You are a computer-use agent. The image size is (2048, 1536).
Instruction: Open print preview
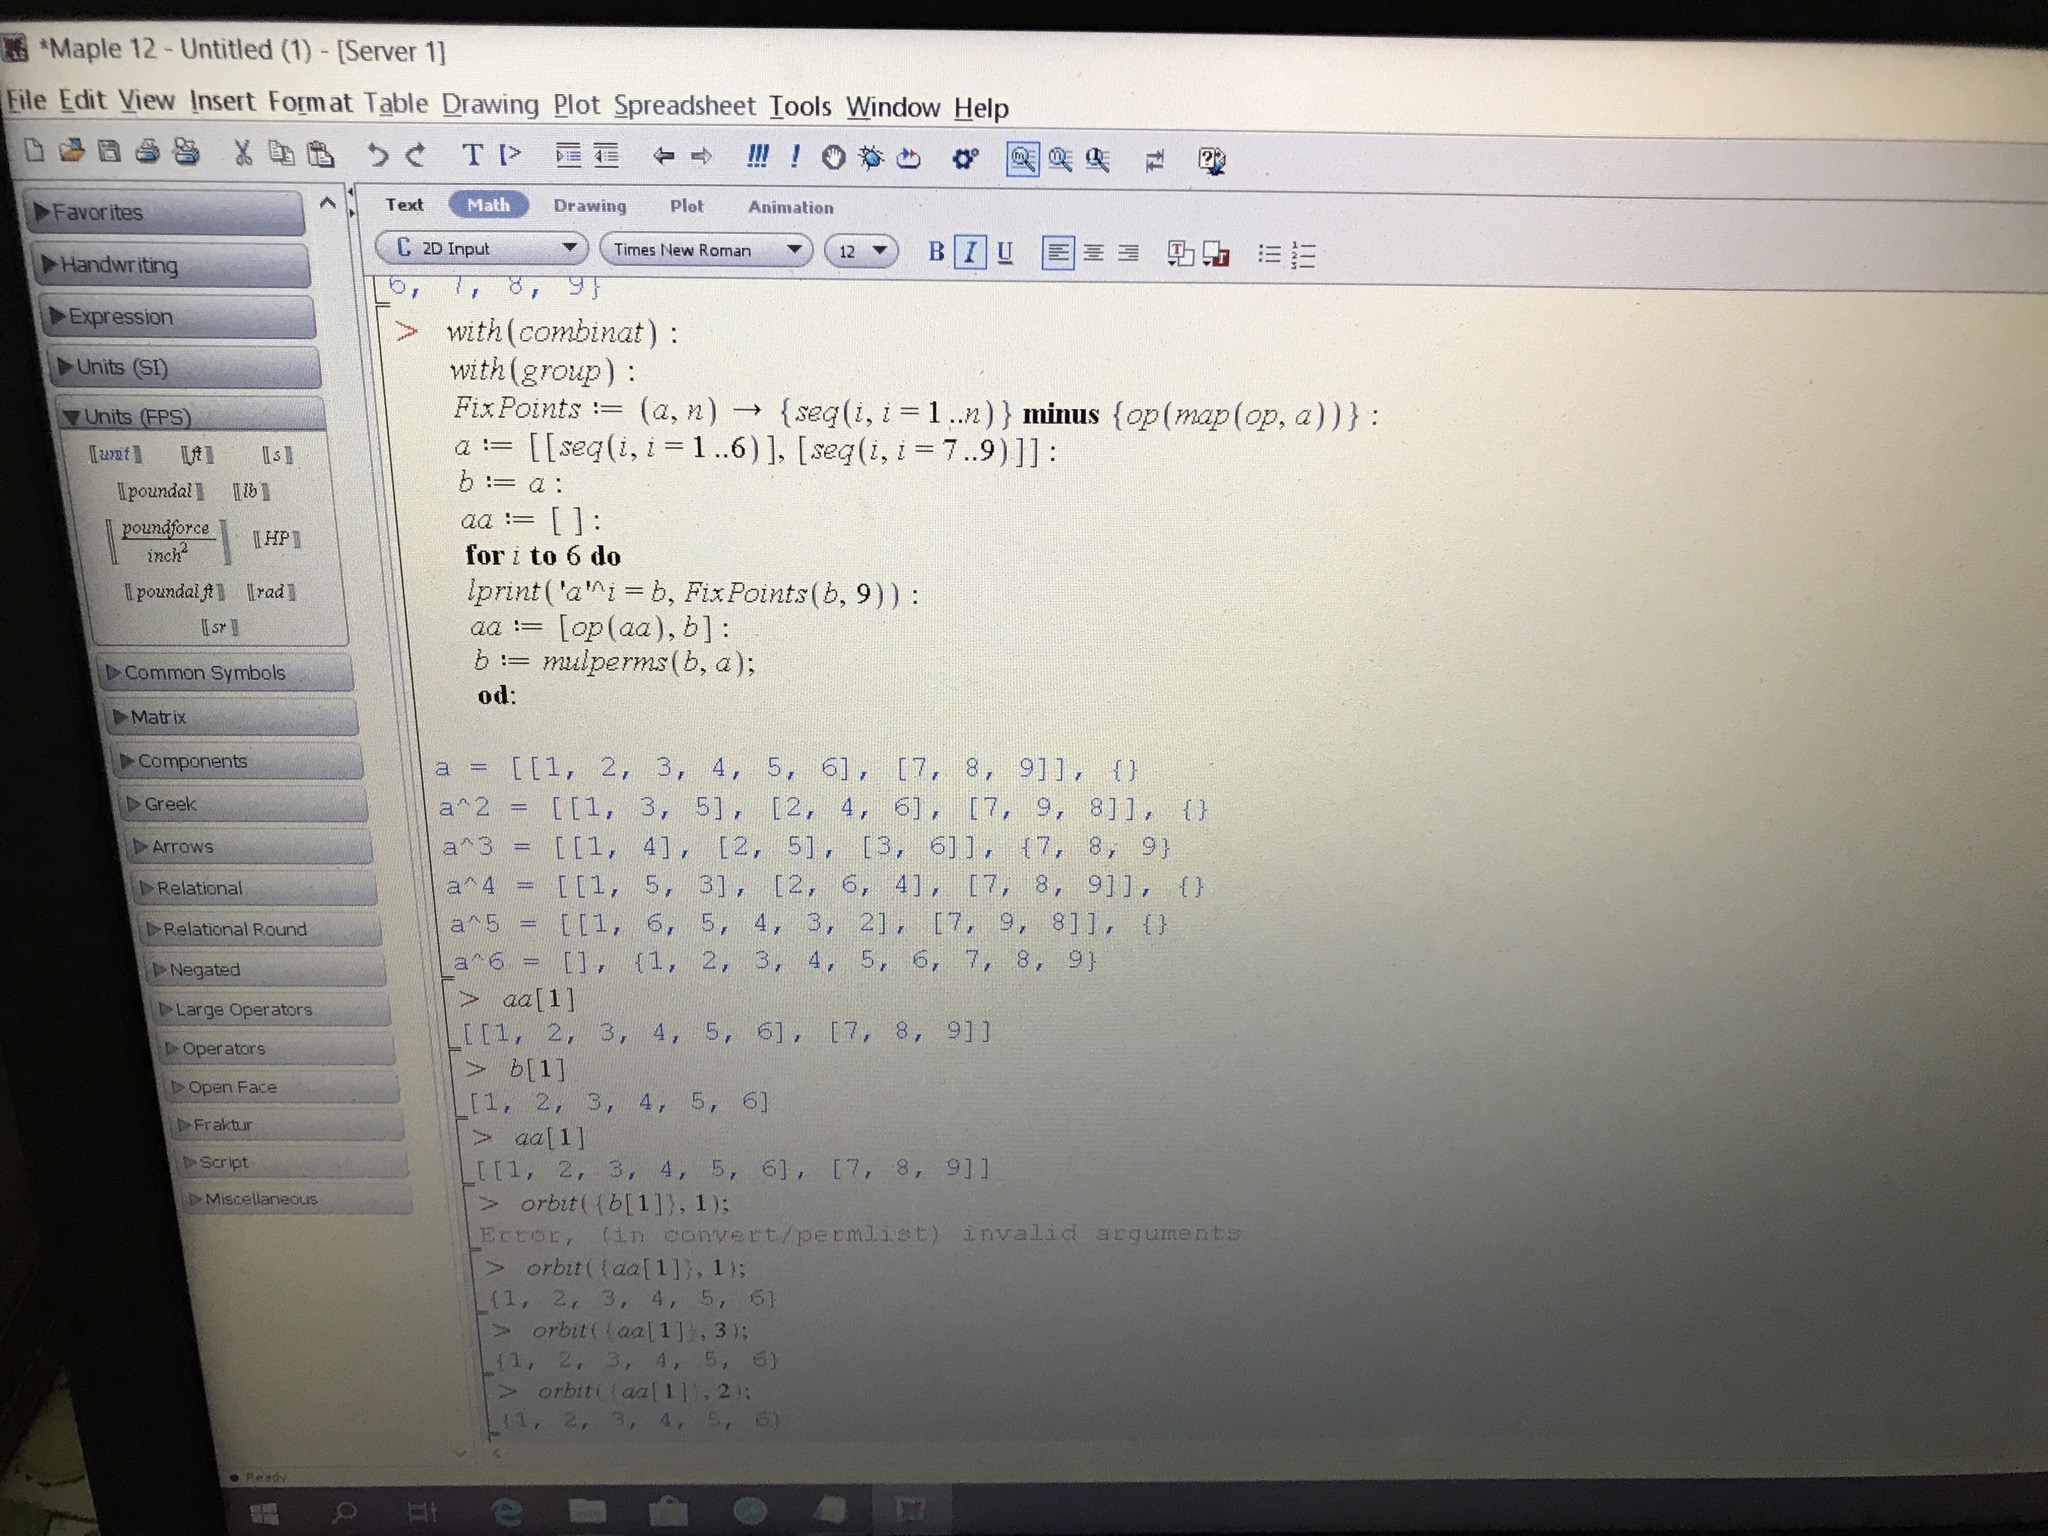tap(186, 152)
